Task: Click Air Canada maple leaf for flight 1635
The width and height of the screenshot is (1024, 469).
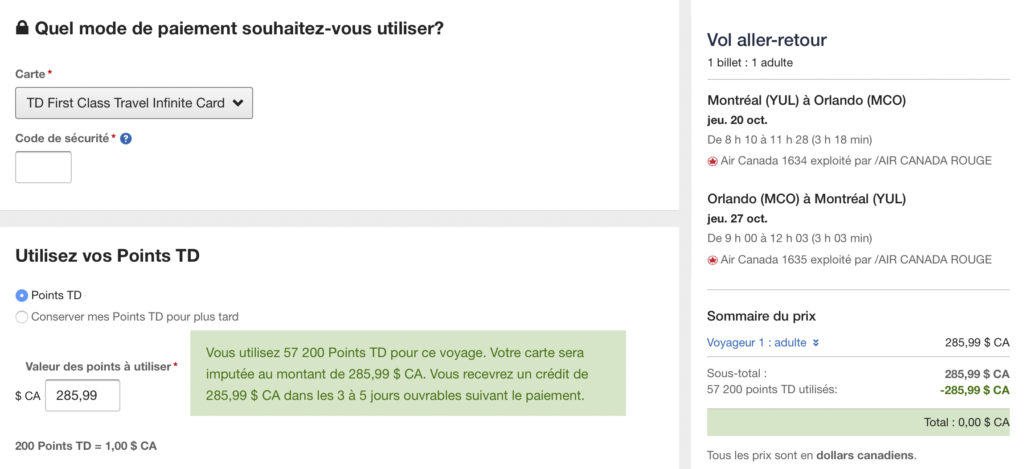Action: pyautogui.click(x=713, y=260)
